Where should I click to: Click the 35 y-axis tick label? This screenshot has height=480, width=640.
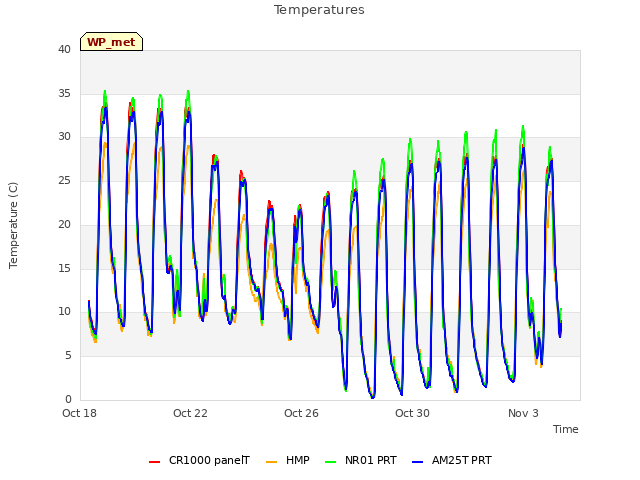64,93
